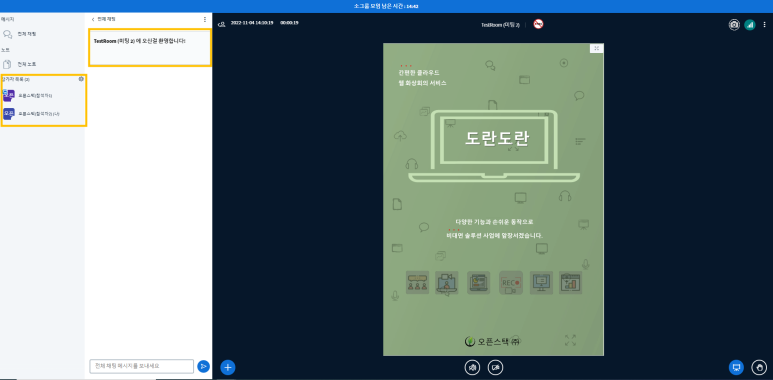Open the shared notes item
773x380 pixels.
20,64
